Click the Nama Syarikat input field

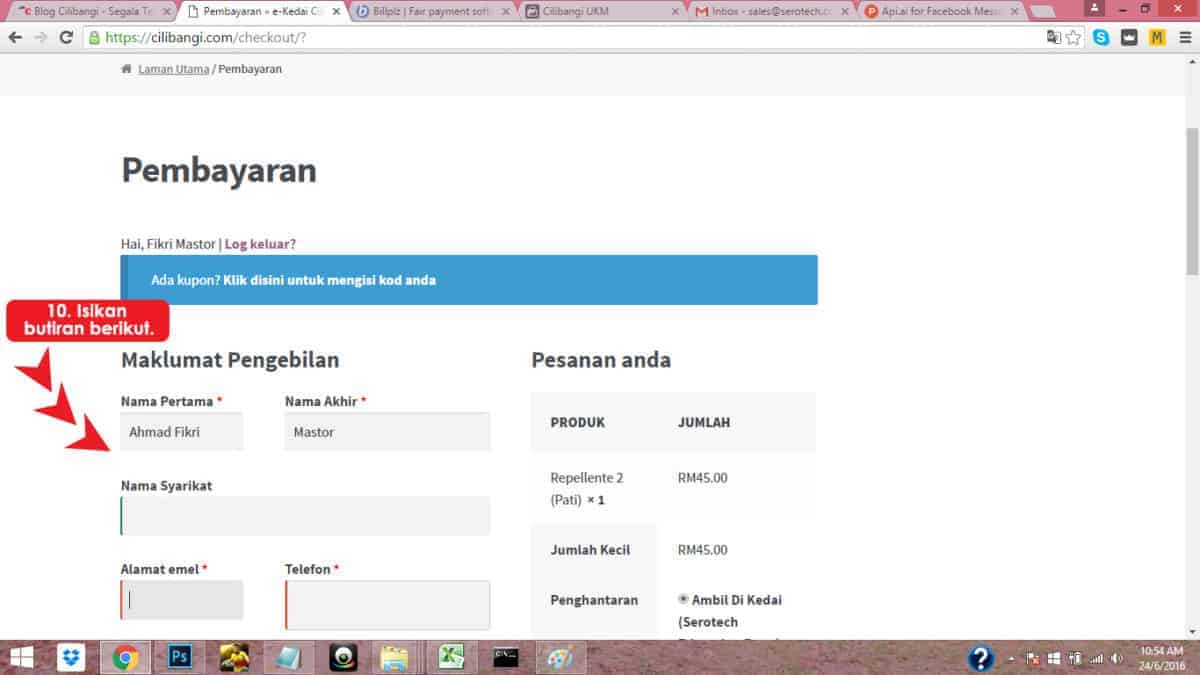(x=305, y=516)
